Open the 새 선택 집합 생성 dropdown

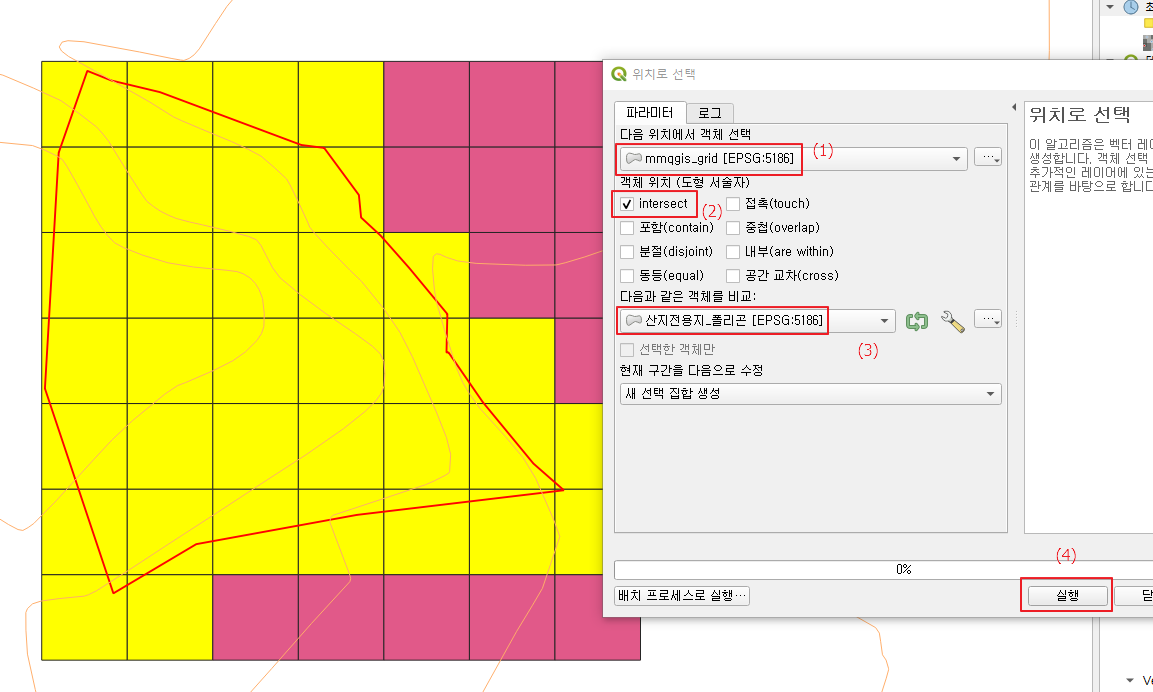pos(810,393)
